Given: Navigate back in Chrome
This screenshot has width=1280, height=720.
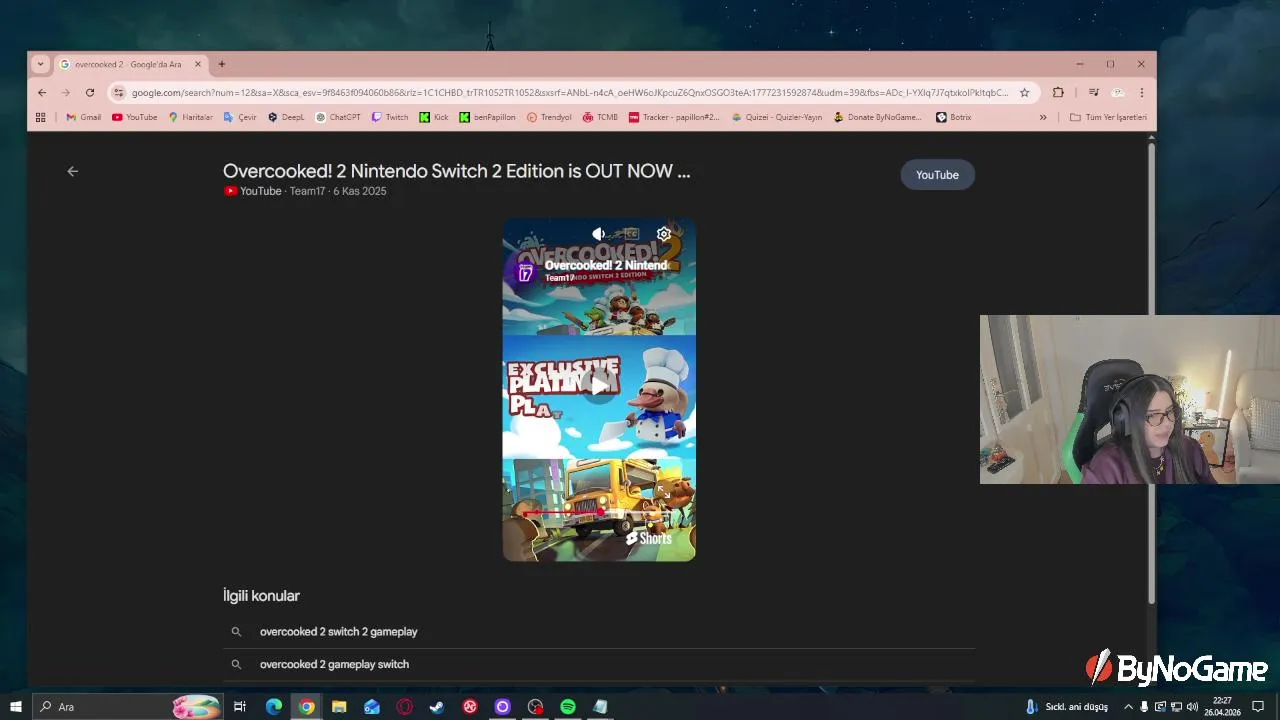Looking at the screenshot, I should pyautogui.click(x=42, y=93).
